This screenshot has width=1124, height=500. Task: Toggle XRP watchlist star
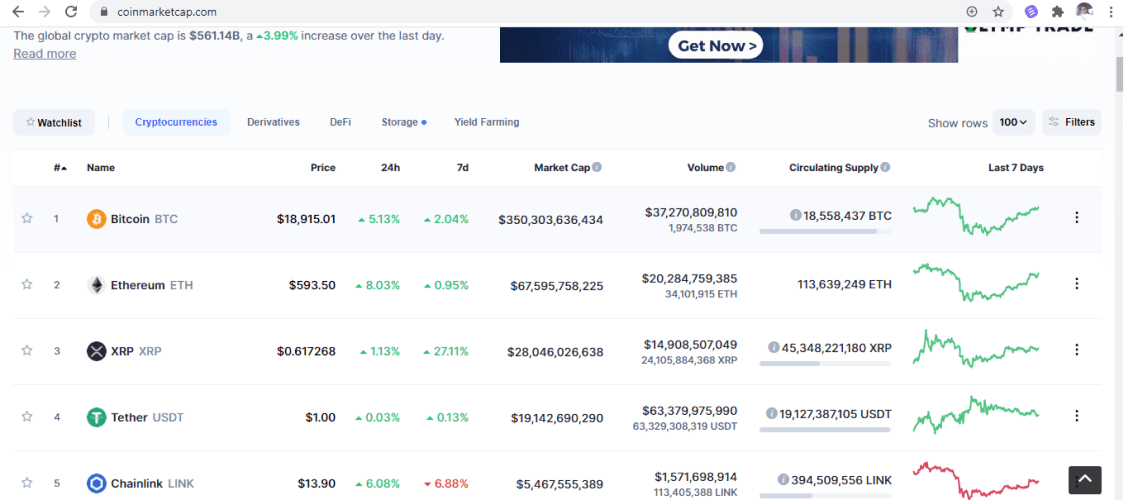(x=27, y=350)
